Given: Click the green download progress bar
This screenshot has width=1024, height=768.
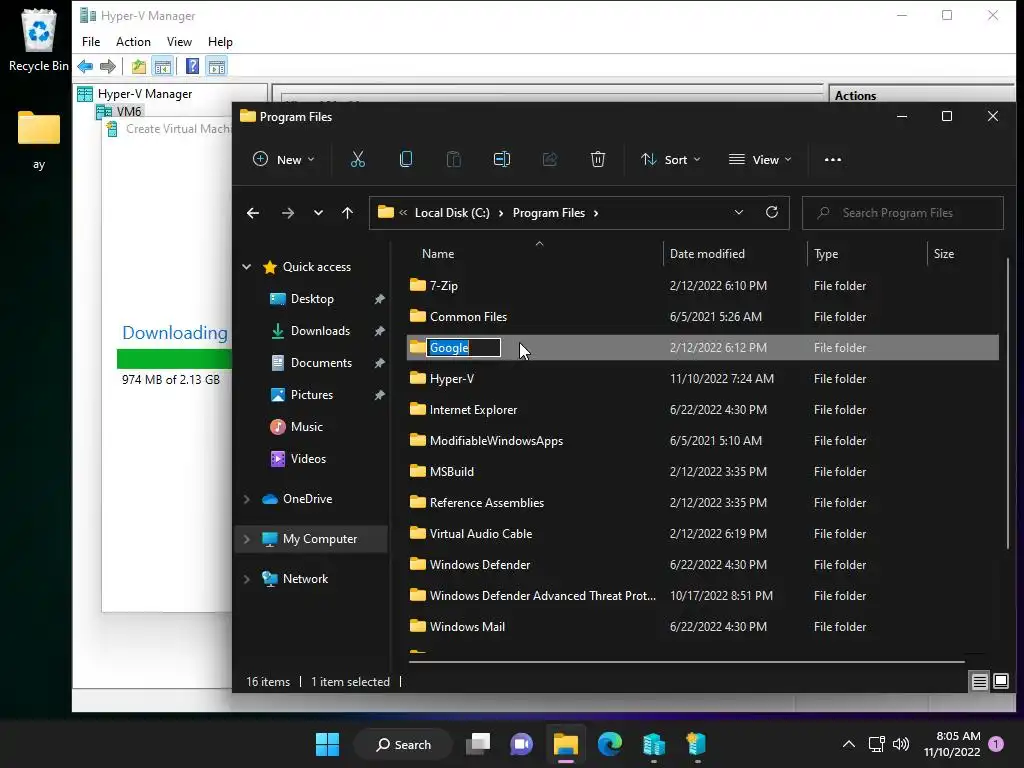Looking at the screenshot, I should click(x=174, y=359).
